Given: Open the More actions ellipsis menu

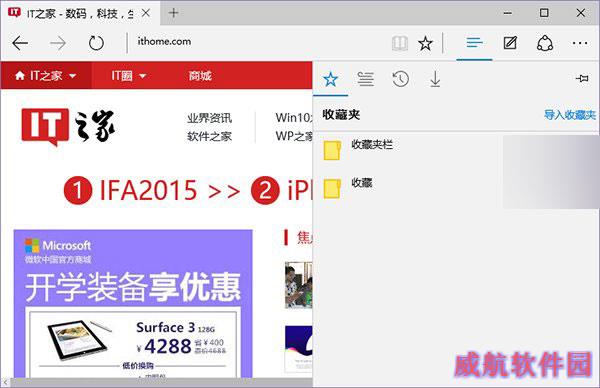Looking at the screenshot, I should (x=580, y=43).
